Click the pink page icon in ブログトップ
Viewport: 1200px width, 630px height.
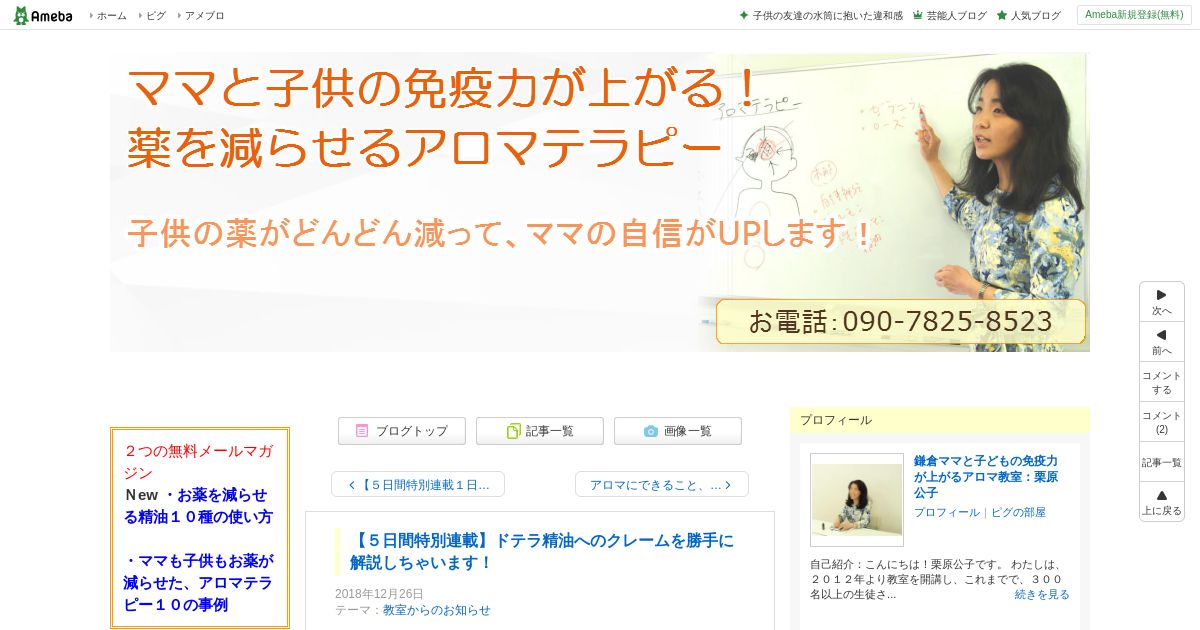pyautogui.click(x=362, y=431)
